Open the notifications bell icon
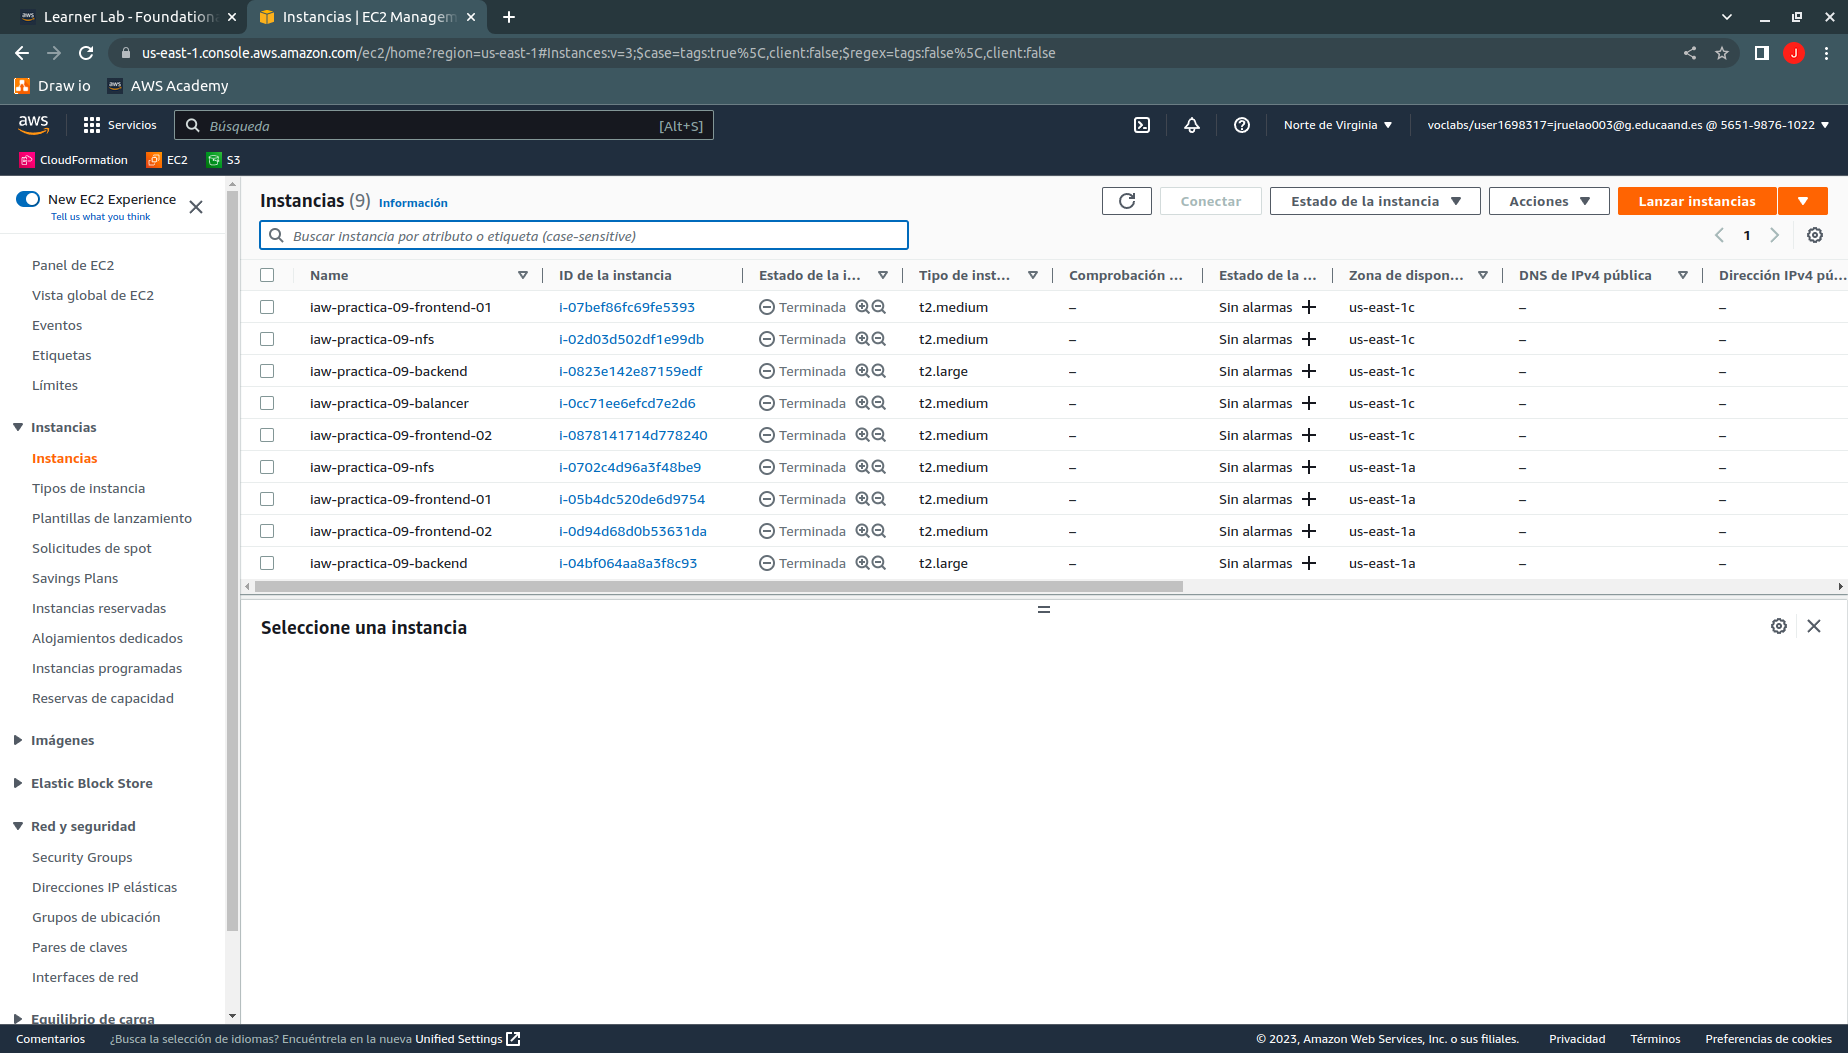This screenshot has height=1053, width=1848. click(x=1192, y=125)
